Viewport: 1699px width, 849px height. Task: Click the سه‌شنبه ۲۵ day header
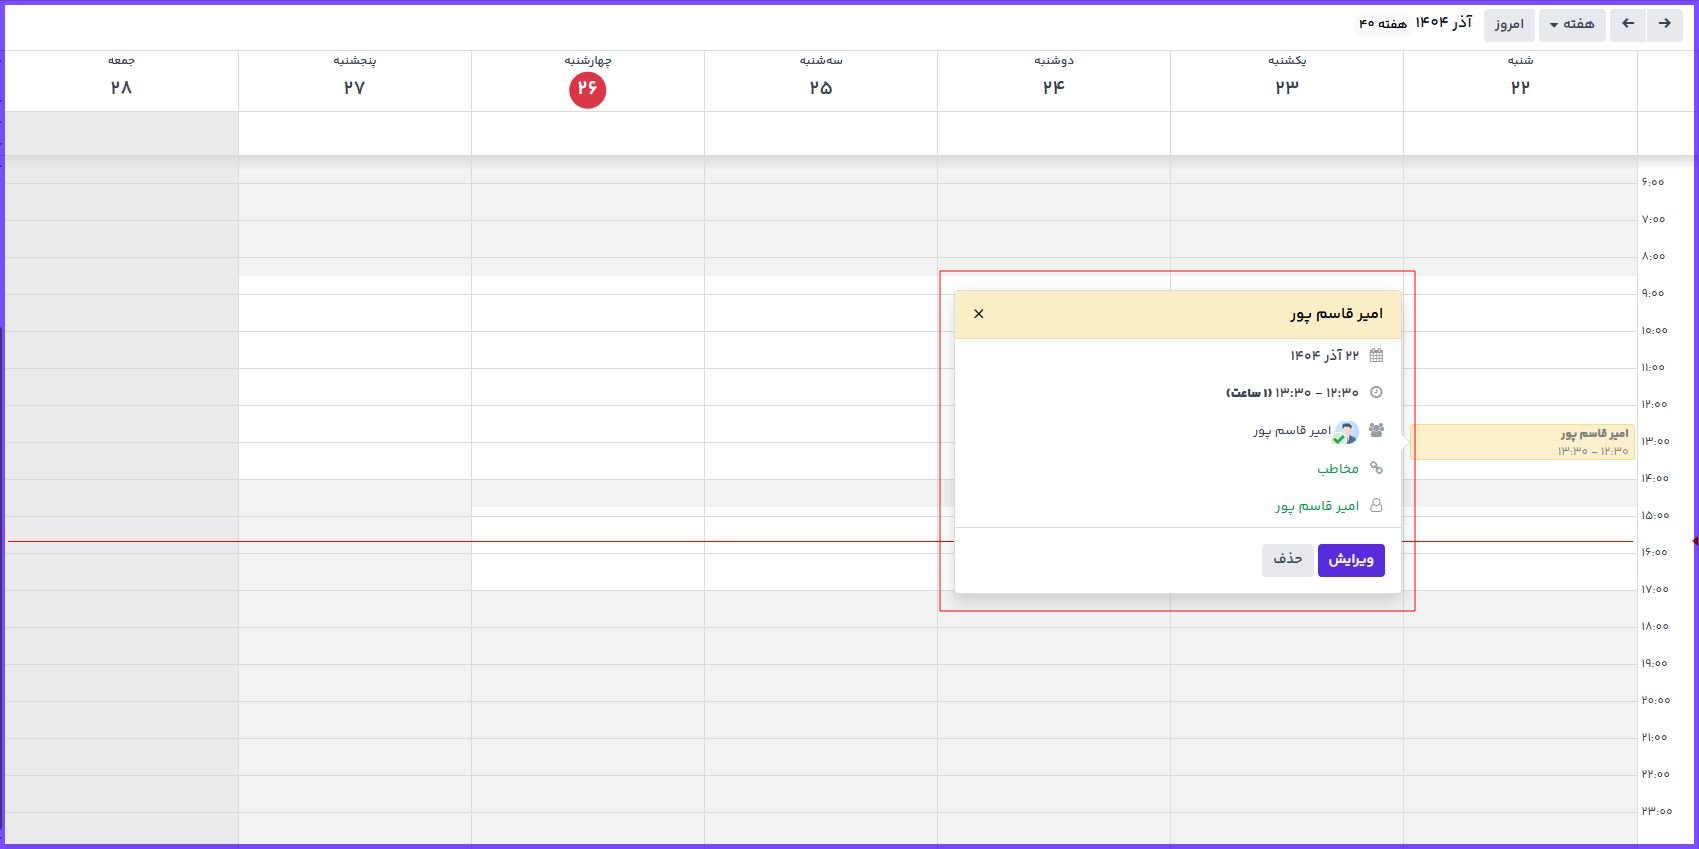(x=820, y=78)
